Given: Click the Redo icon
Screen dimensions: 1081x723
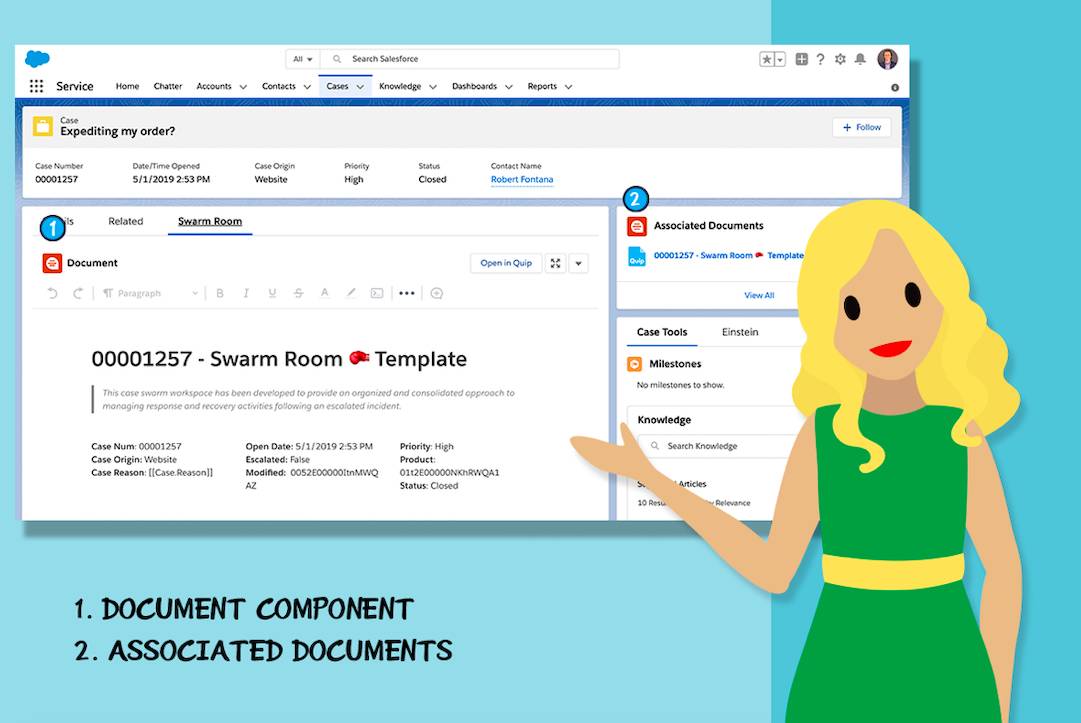Looking at the screenshot, I should pyautogui.click(x=78, y=294).
